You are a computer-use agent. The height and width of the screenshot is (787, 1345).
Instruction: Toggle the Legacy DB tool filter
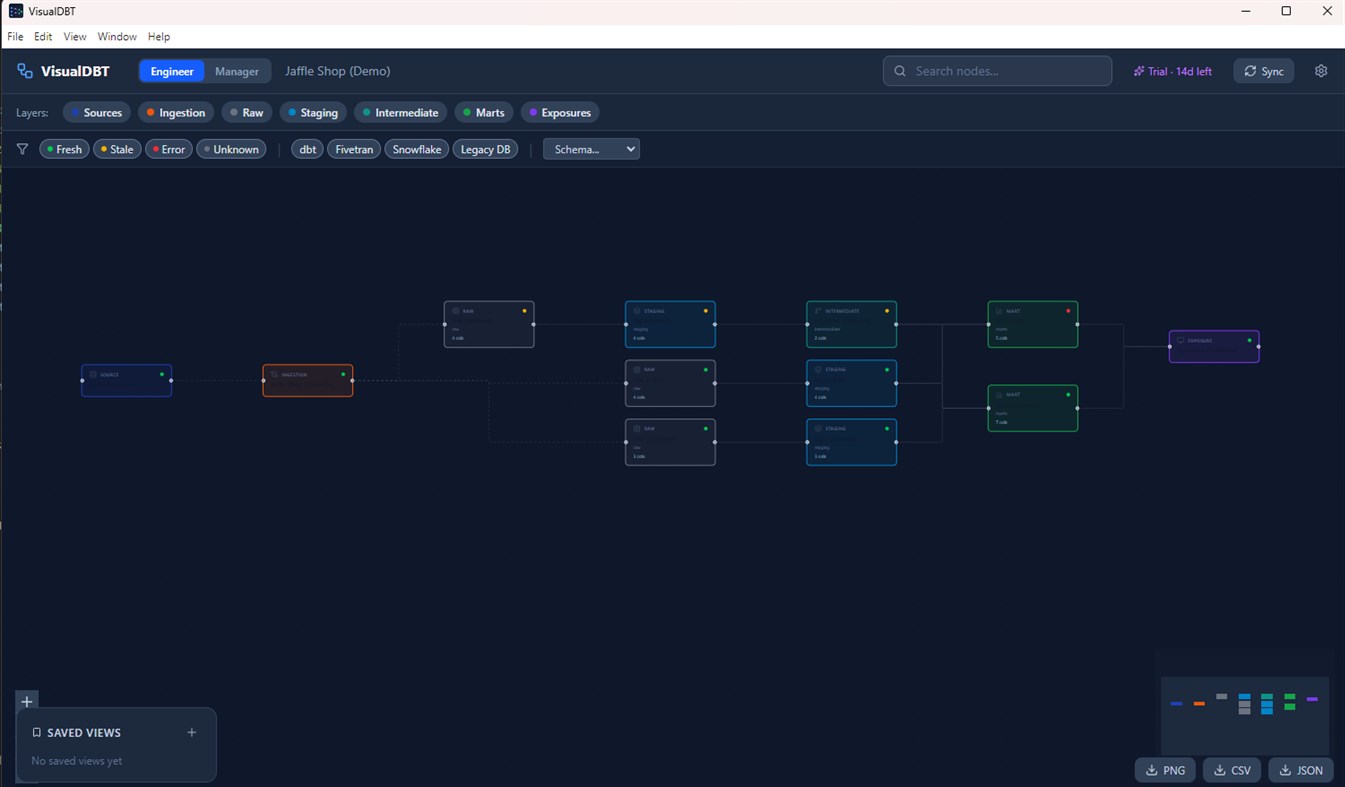tap(485, 149)
